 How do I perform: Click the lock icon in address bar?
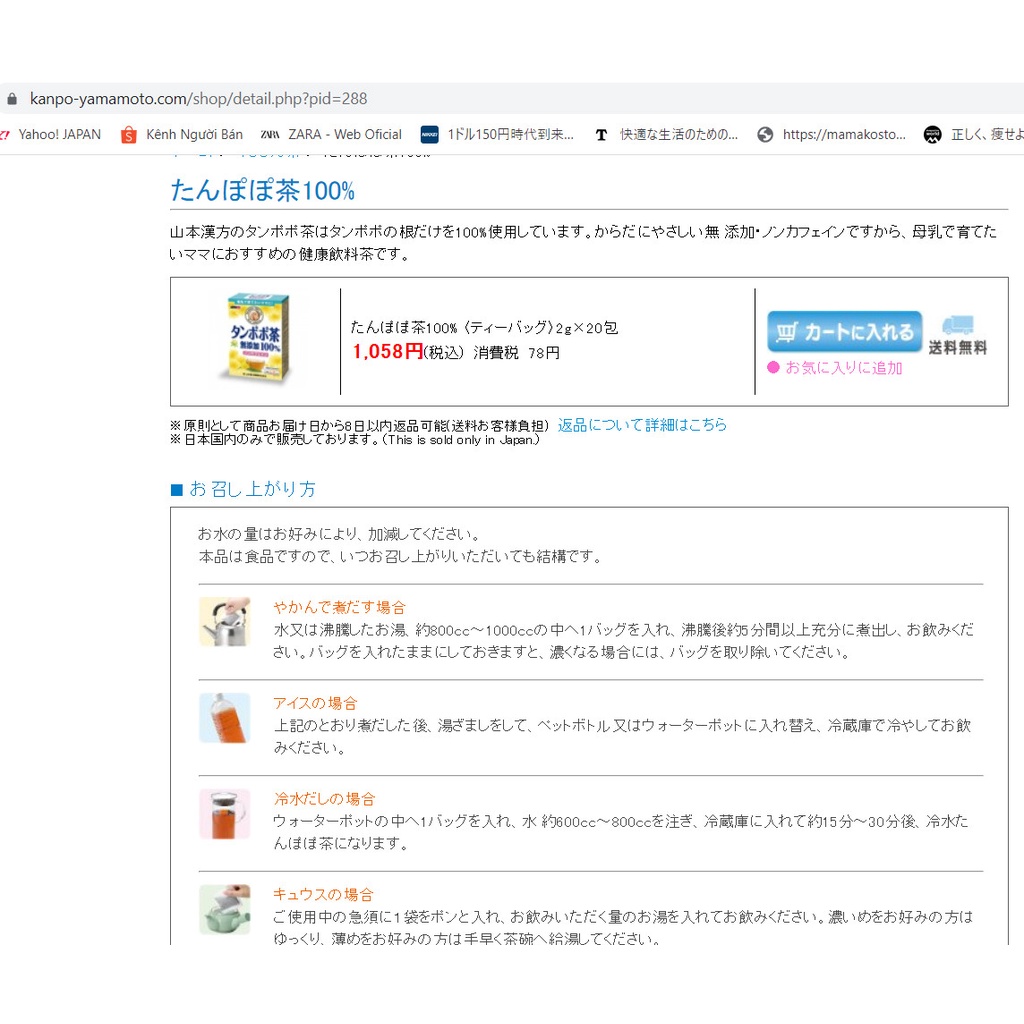pos(12,99)
